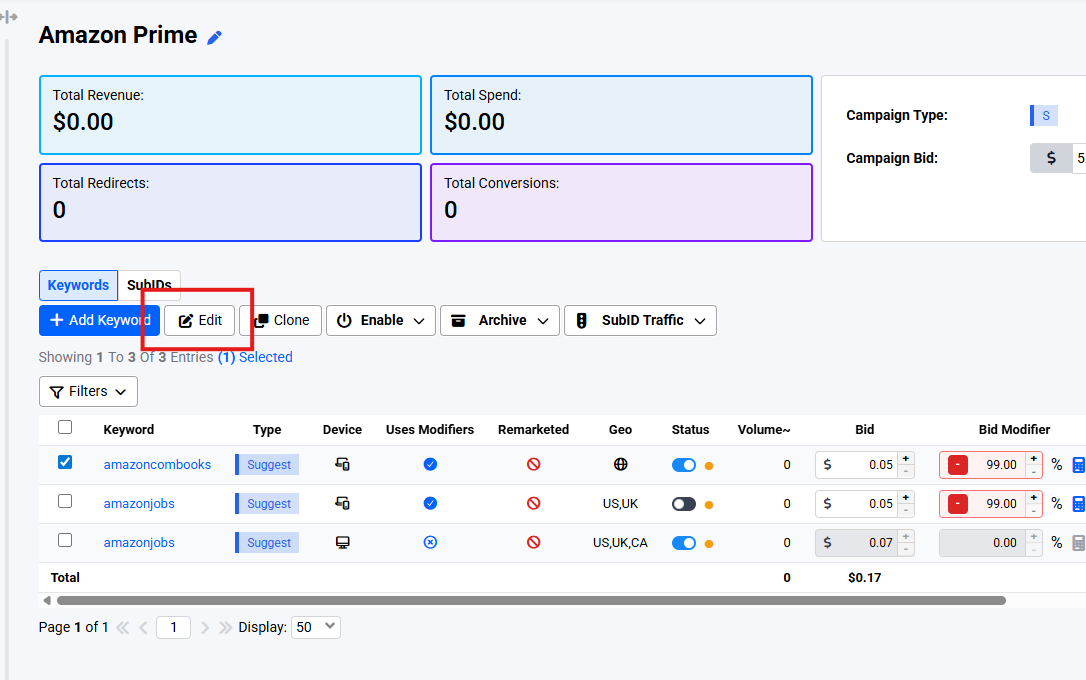
Task: Click the Uses Modifiers X icon in third row
Action: tap(430, 543)
